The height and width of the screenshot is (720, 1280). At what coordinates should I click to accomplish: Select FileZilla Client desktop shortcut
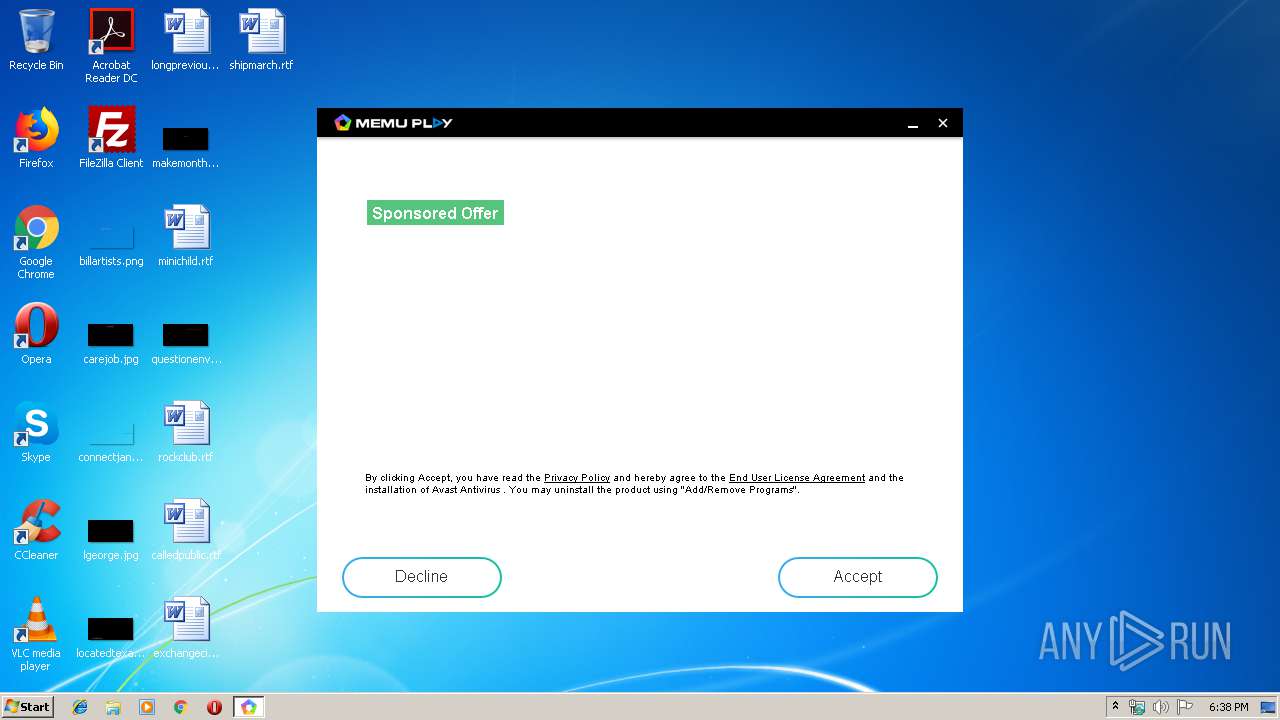[x=111, y=138]
